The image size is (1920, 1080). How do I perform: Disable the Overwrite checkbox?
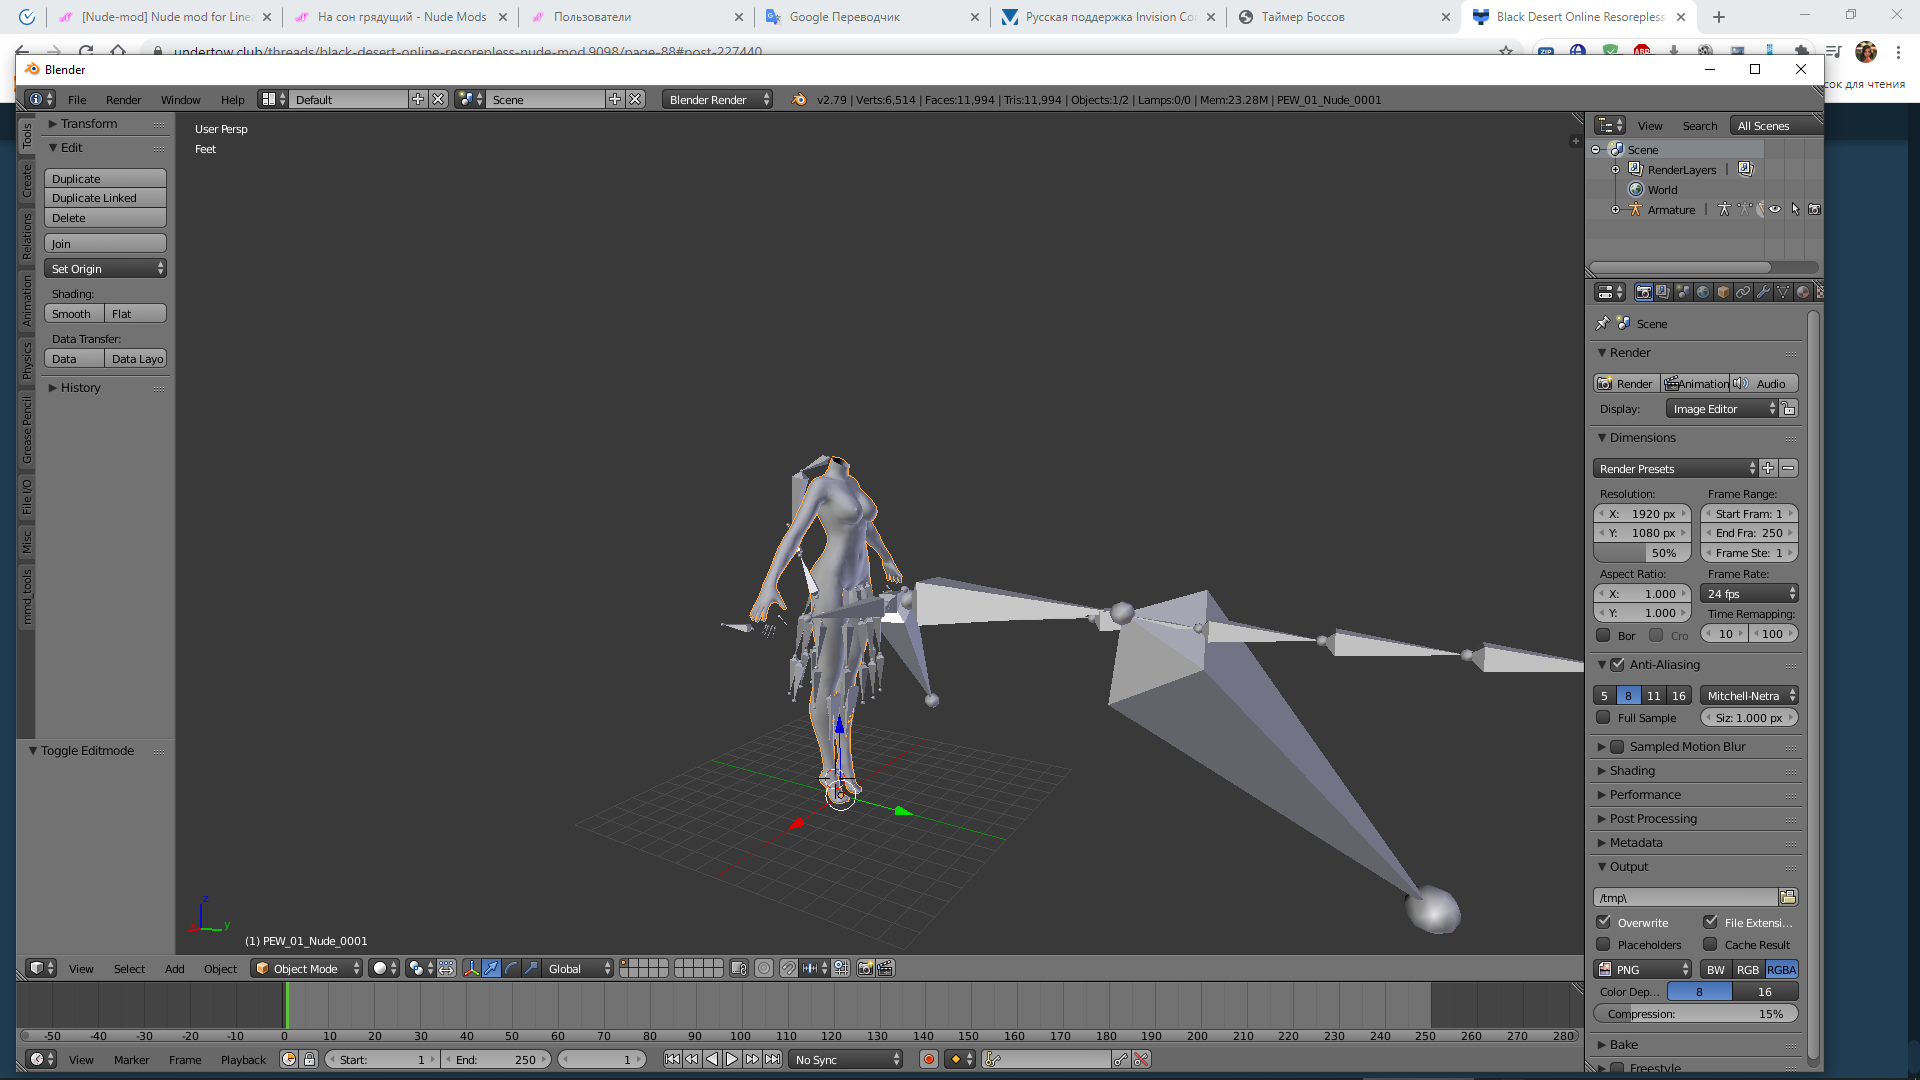pos(1603,922)
